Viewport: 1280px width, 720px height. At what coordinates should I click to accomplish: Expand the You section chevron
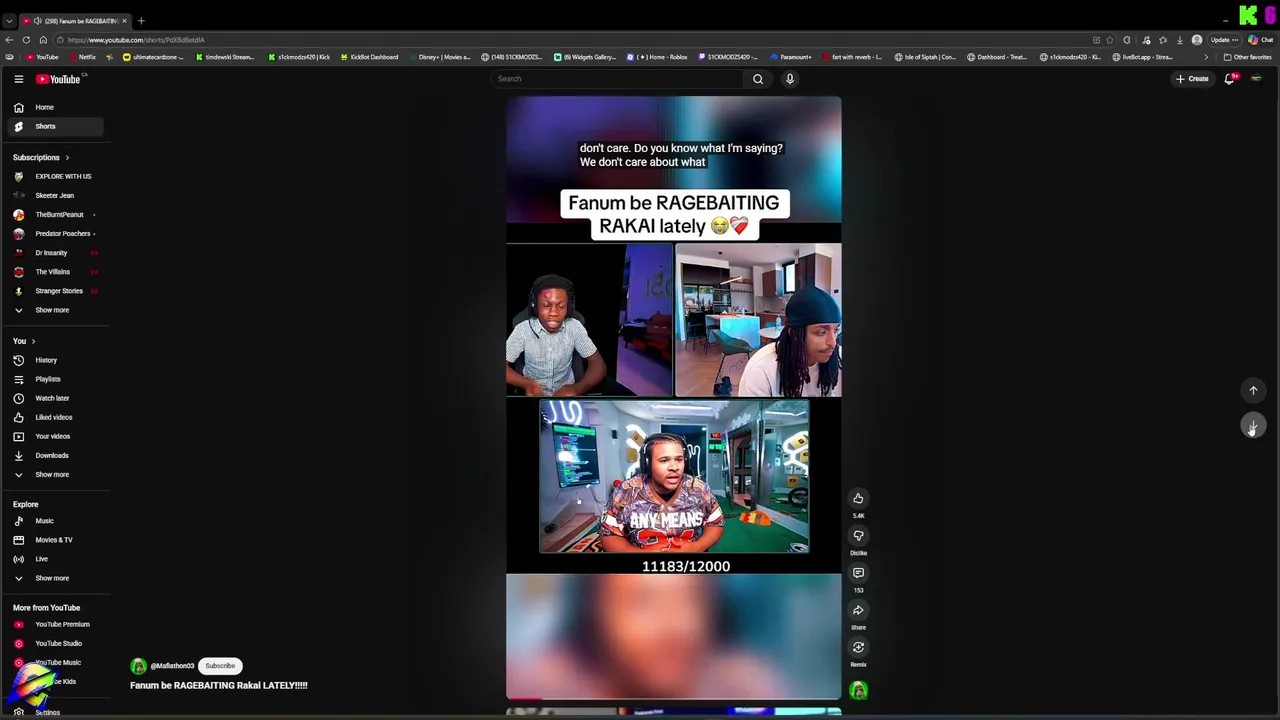click(x=33, y=341)
